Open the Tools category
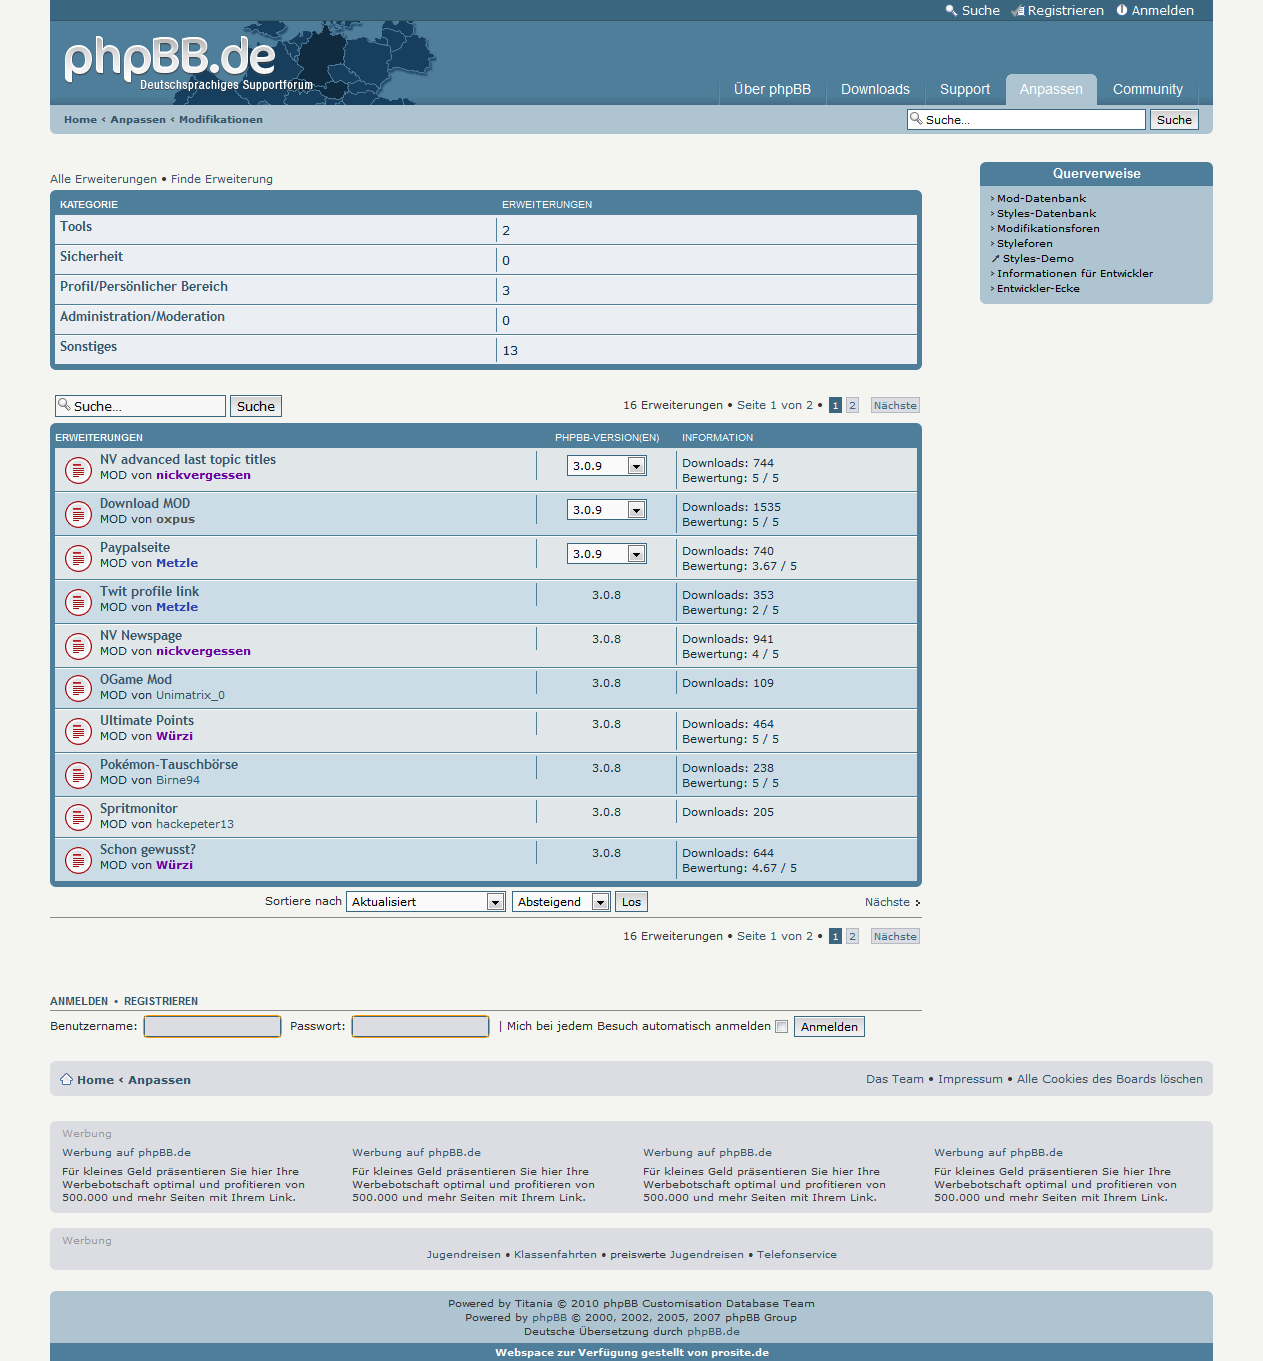1263x1361 pixels. point(76,227)
